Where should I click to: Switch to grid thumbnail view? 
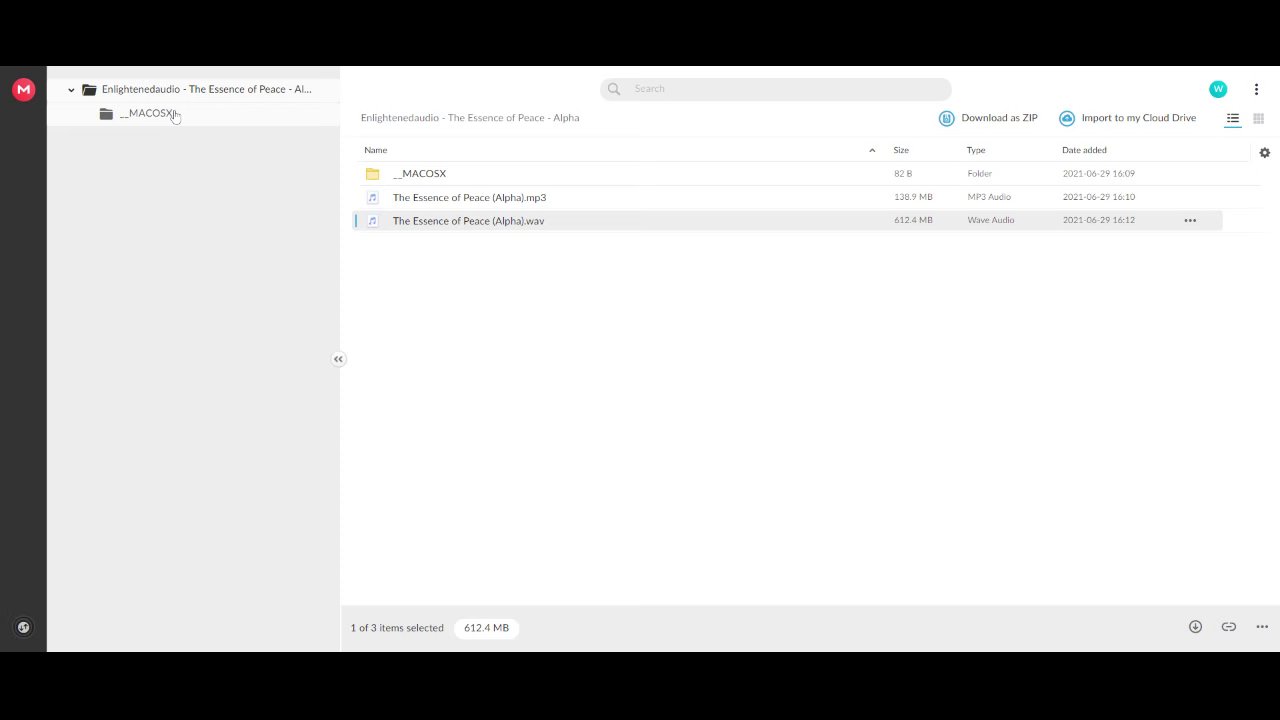pos(1258,118)
